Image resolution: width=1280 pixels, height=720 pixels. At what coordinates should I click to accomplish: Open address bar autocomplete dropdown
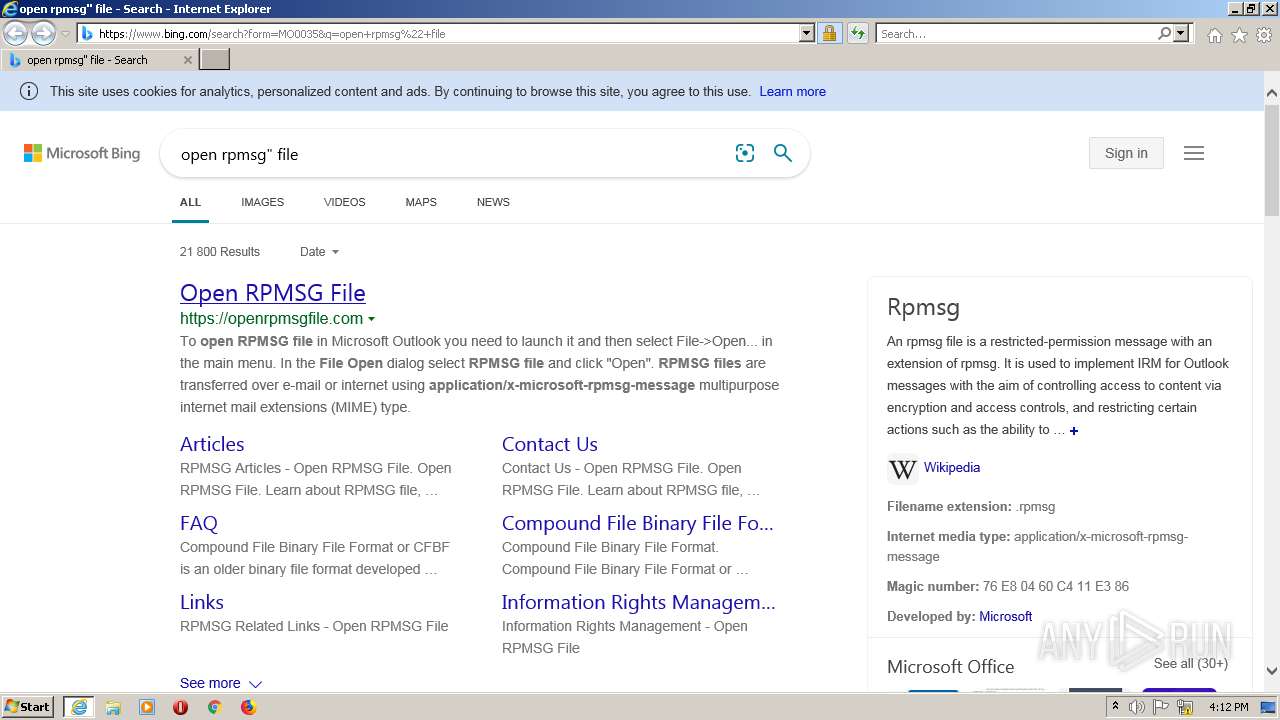[807, 33]
